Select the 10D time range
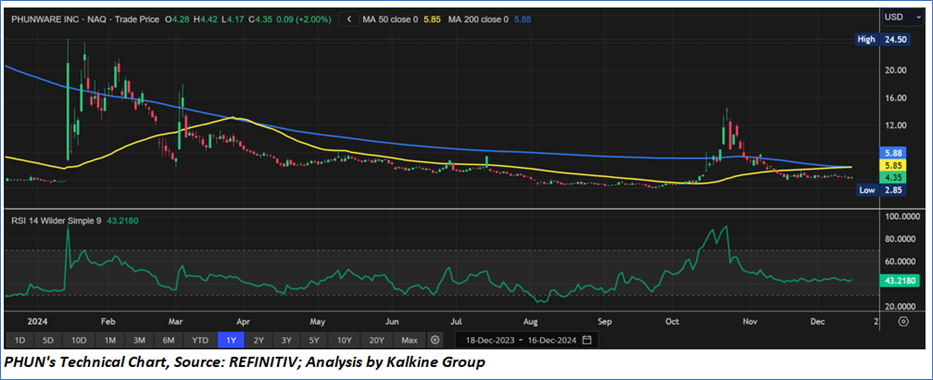Screen dimensions: 933x380 point(79,340)
